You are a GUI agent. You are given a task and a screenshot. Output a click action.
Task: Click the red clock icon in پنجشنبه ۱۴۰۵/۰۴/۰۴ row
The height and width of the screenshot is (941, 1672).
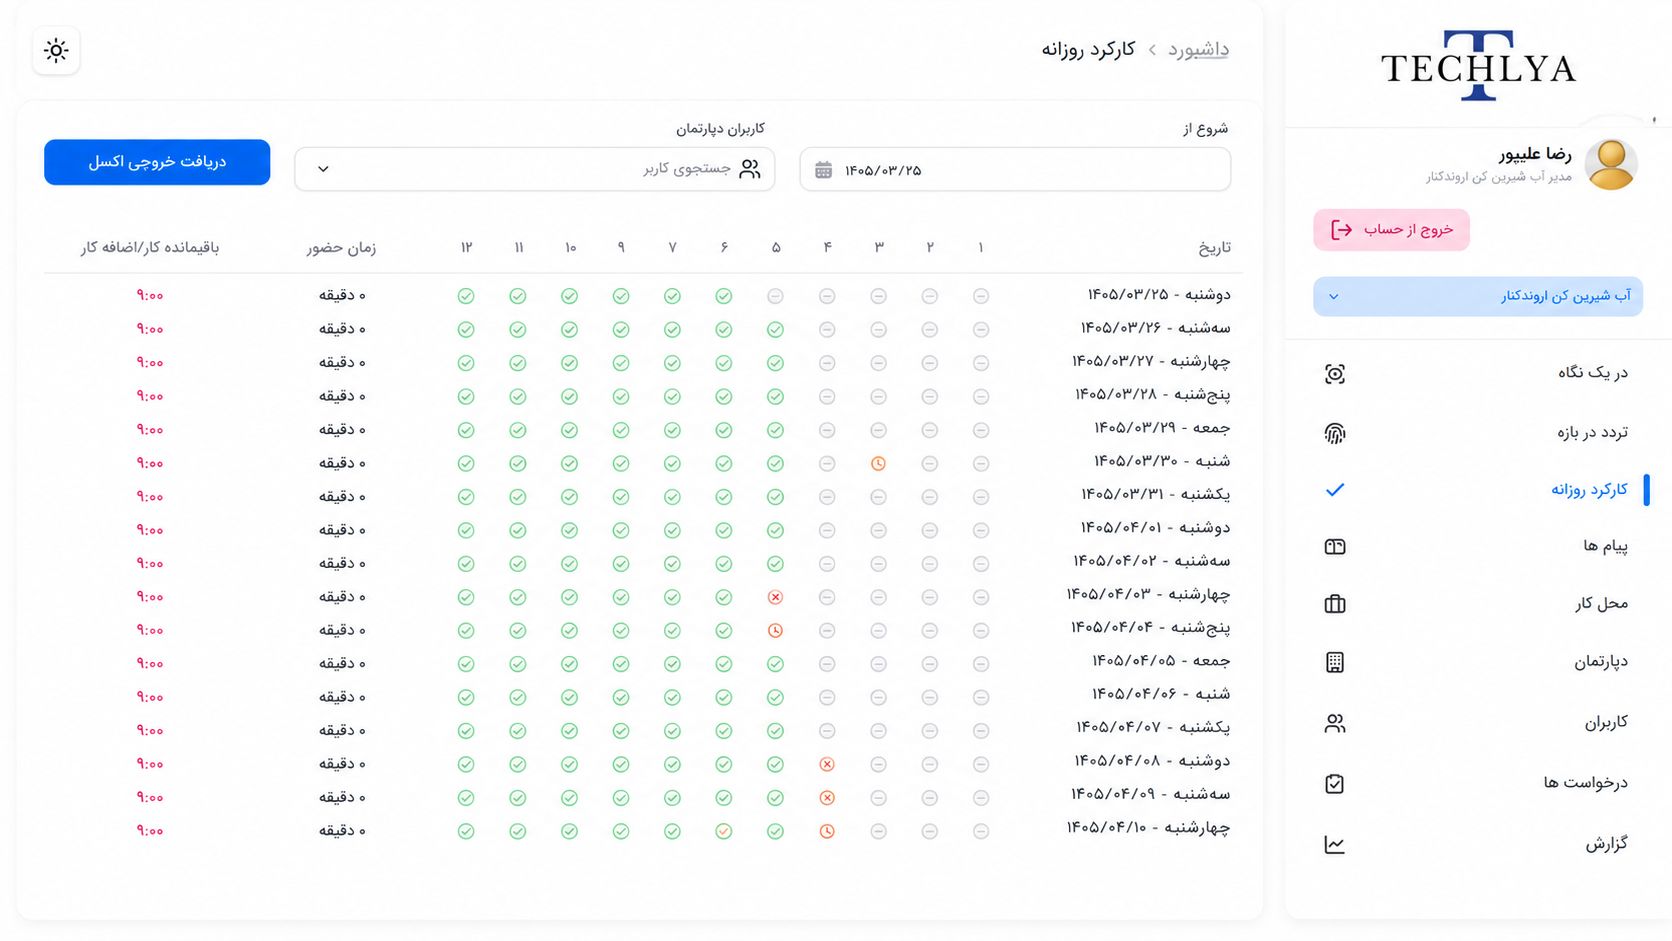coord(775,630)
